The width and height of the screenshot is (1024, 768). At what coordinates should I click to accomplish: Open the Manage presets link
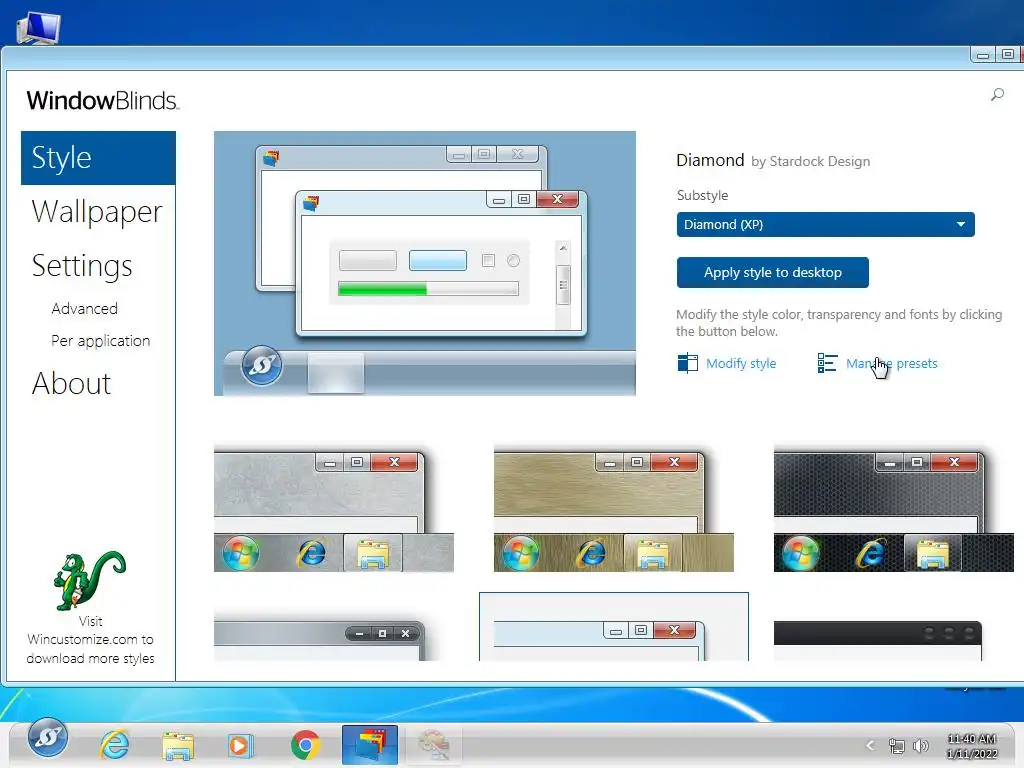(x=891, y=363)
